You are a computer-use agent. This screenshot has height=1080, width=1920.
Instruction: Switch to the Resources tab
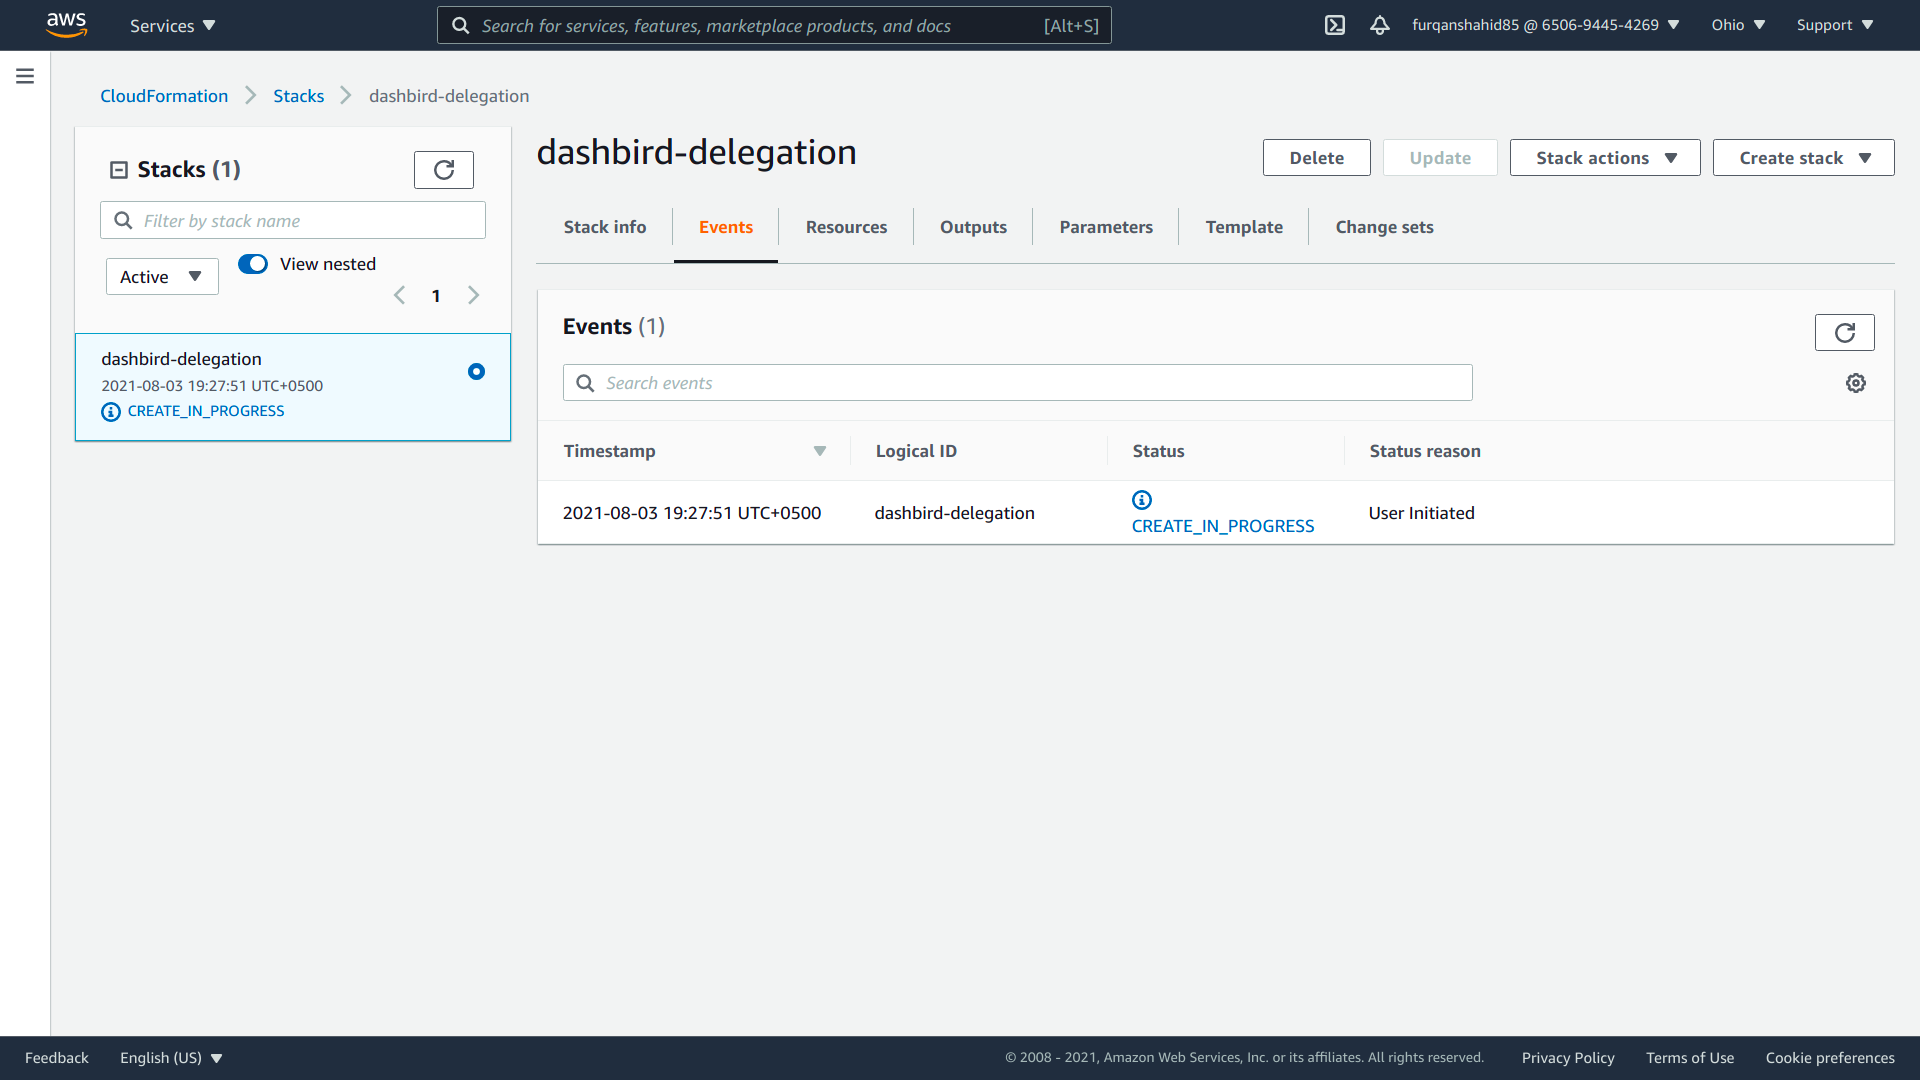(x=846, y=227)
